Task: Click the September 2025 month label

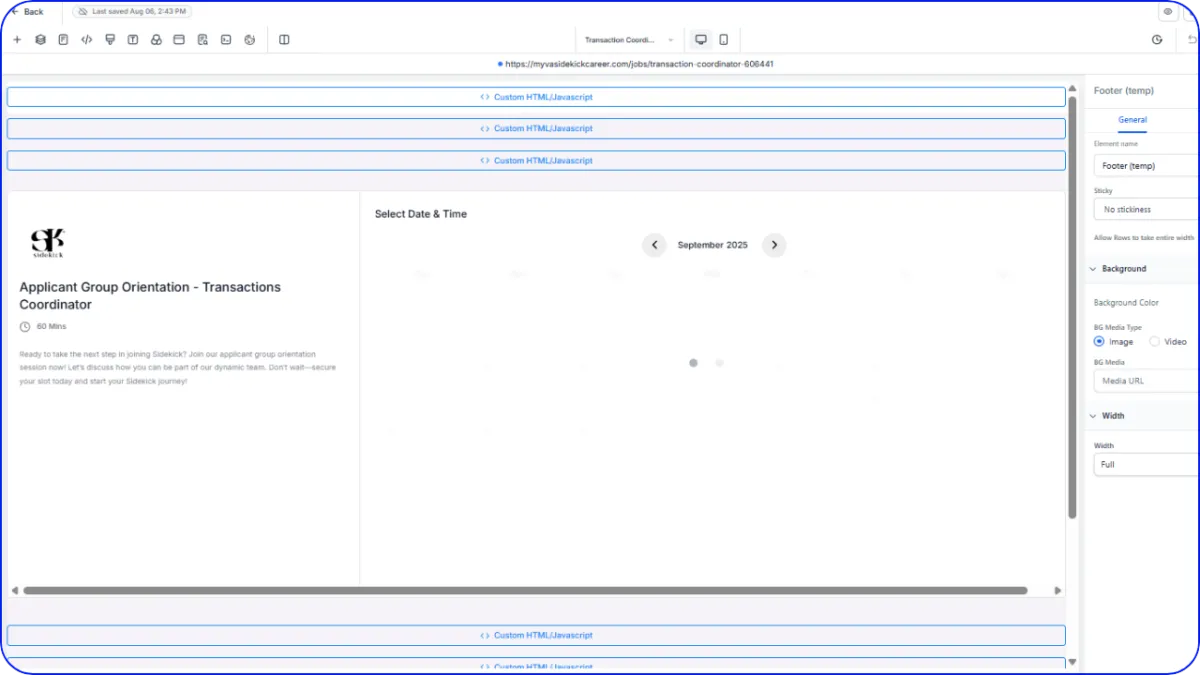Action: 712,245
